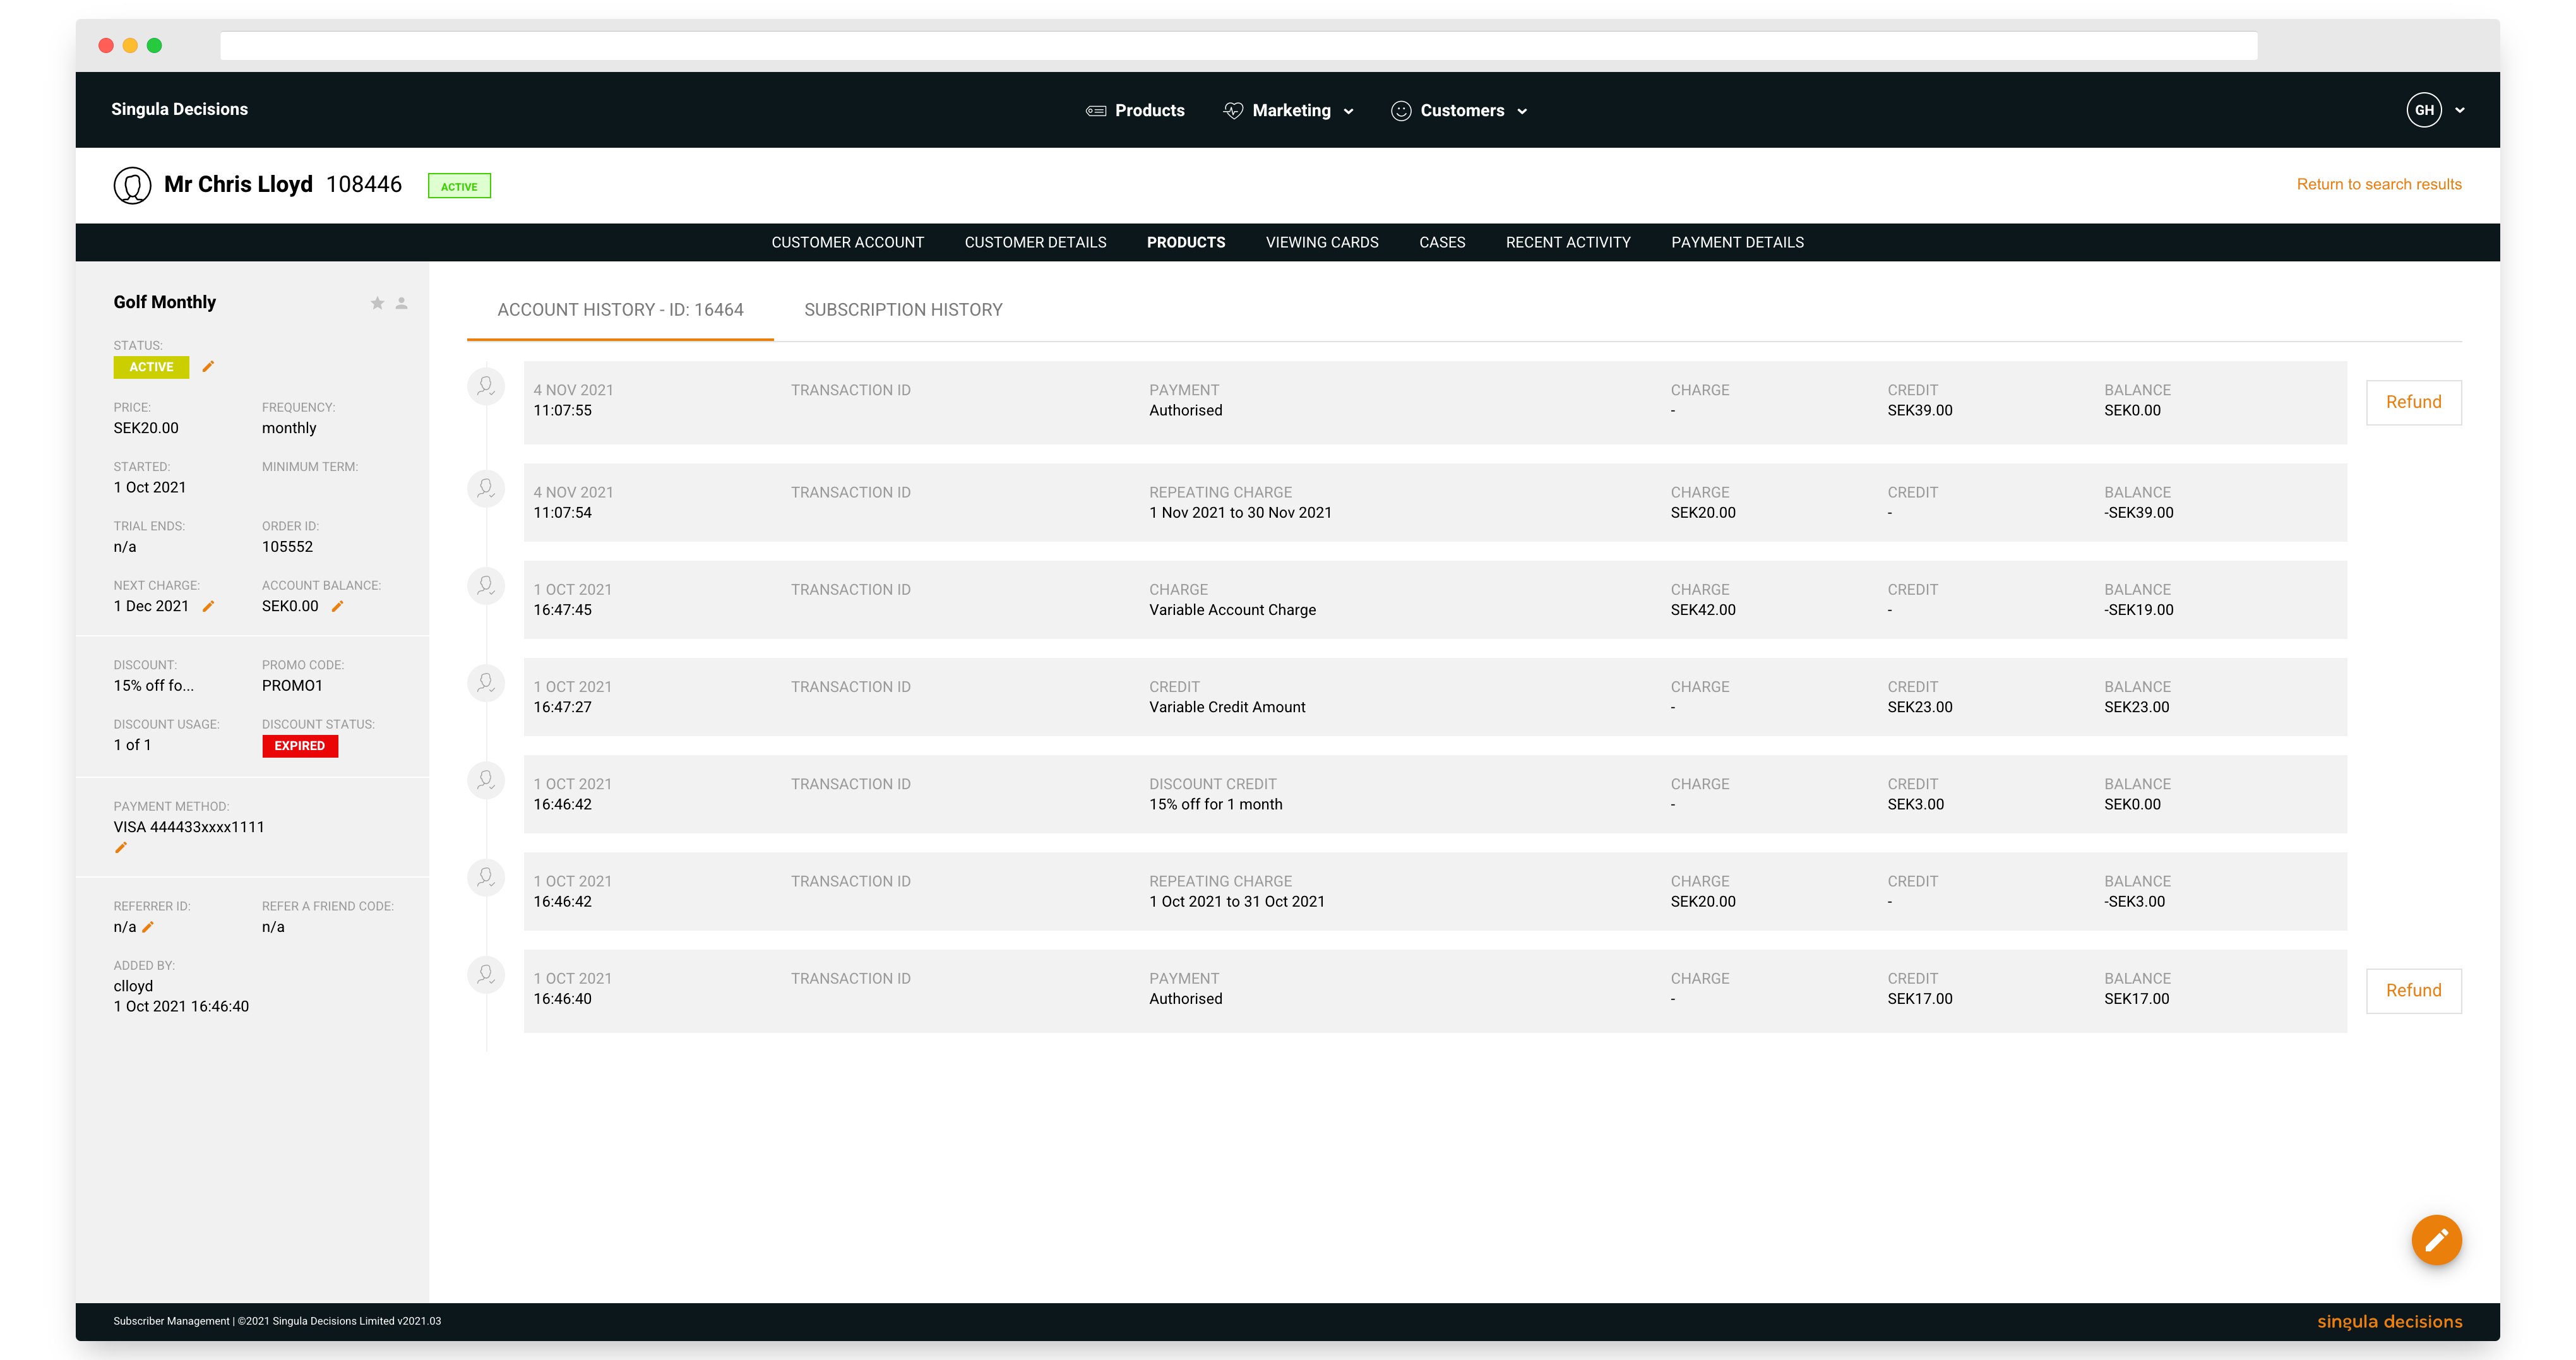Click the star icon beside Golf Monthly

[x=377, y=303]
